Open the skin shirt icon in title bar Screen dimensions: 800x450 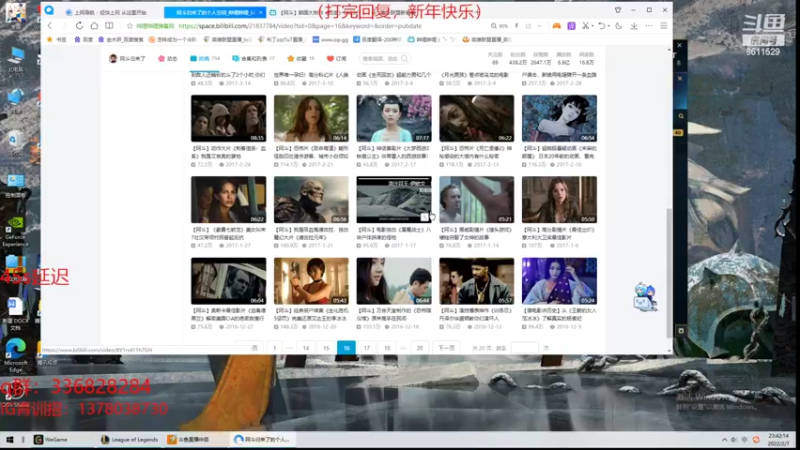(x=618, y=10)
